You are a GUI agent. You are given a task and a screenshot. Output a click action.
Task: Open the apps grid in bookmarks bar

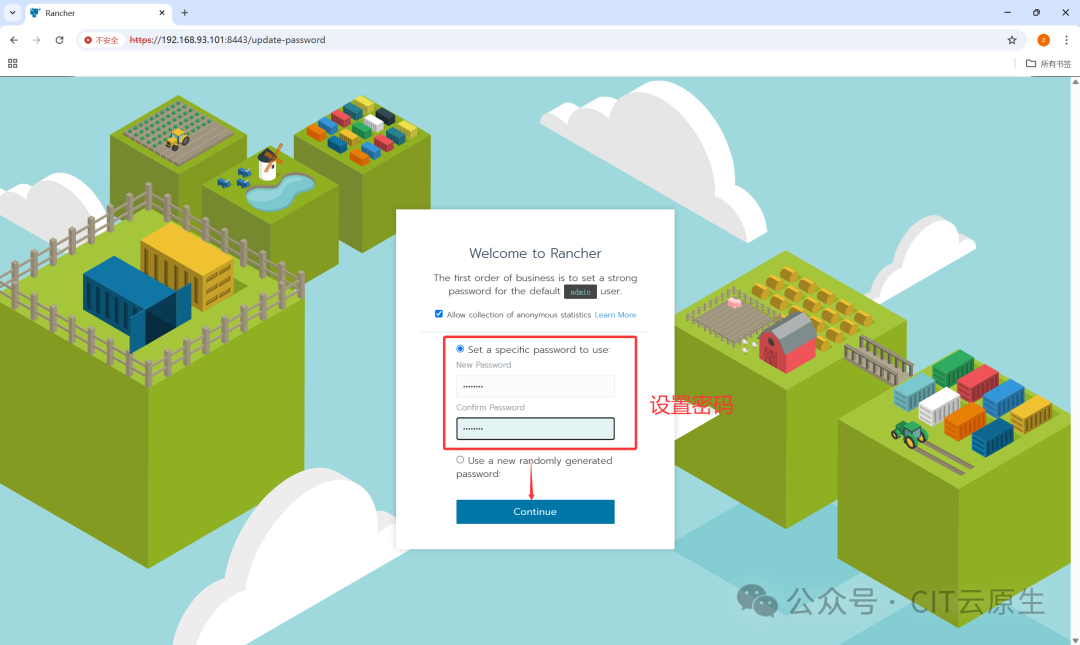tap(12, 63)
